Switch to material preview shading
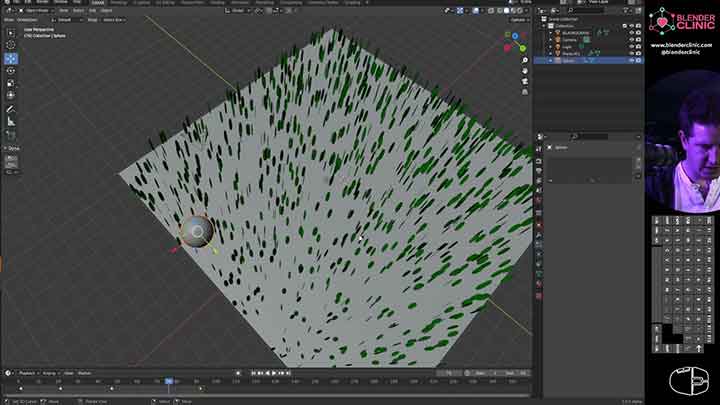The width and height of the screenshot is (720, 405). click(513, 11)
